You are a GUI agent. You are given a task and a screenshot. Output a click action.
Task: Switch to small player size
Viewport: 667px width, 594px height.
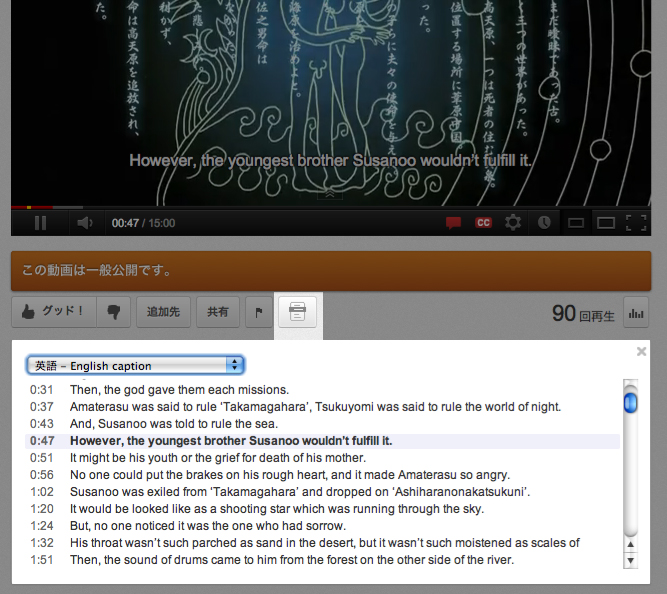tap(576, 223)
